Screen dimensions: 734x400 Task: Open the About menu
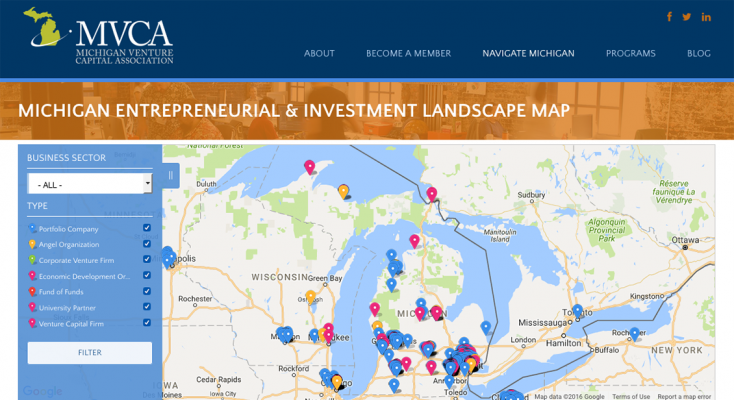[319, 53]
